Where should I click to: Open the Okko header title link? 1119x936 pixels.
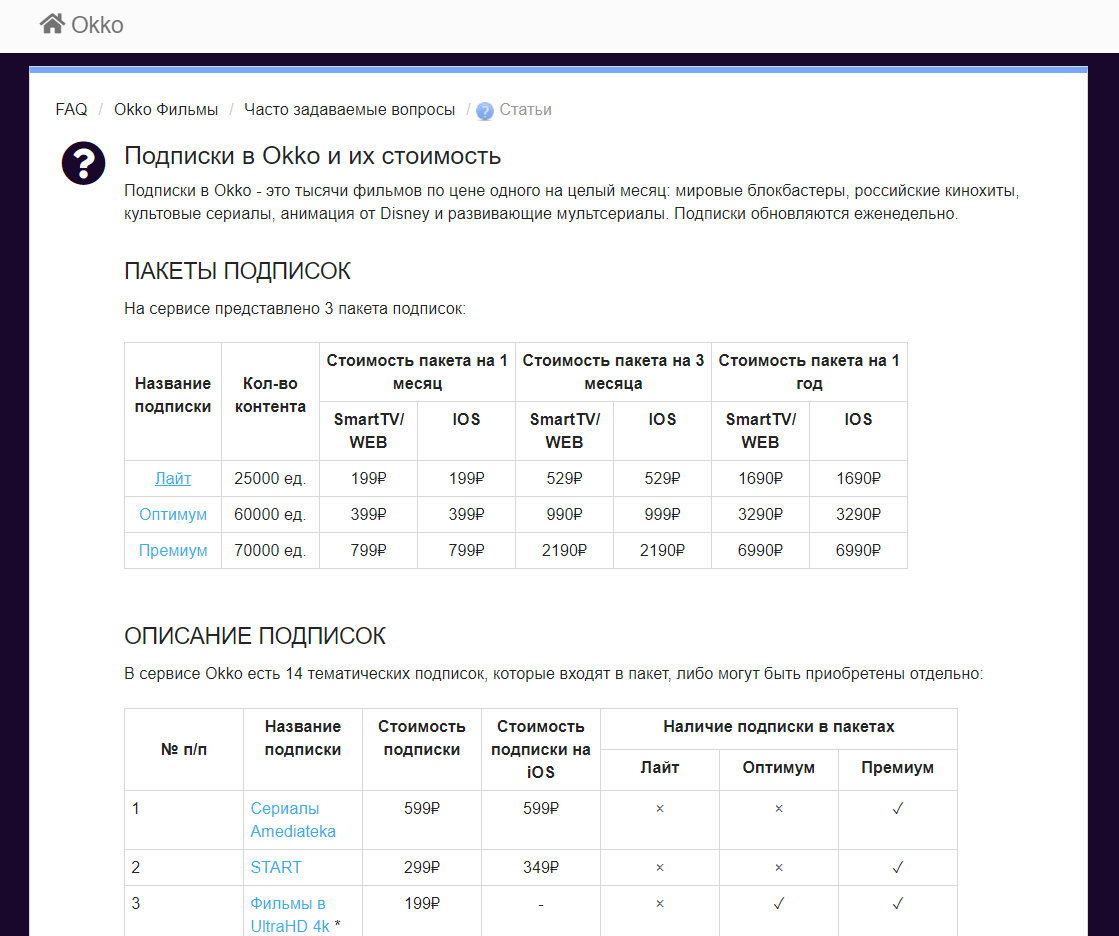[97, 25]
